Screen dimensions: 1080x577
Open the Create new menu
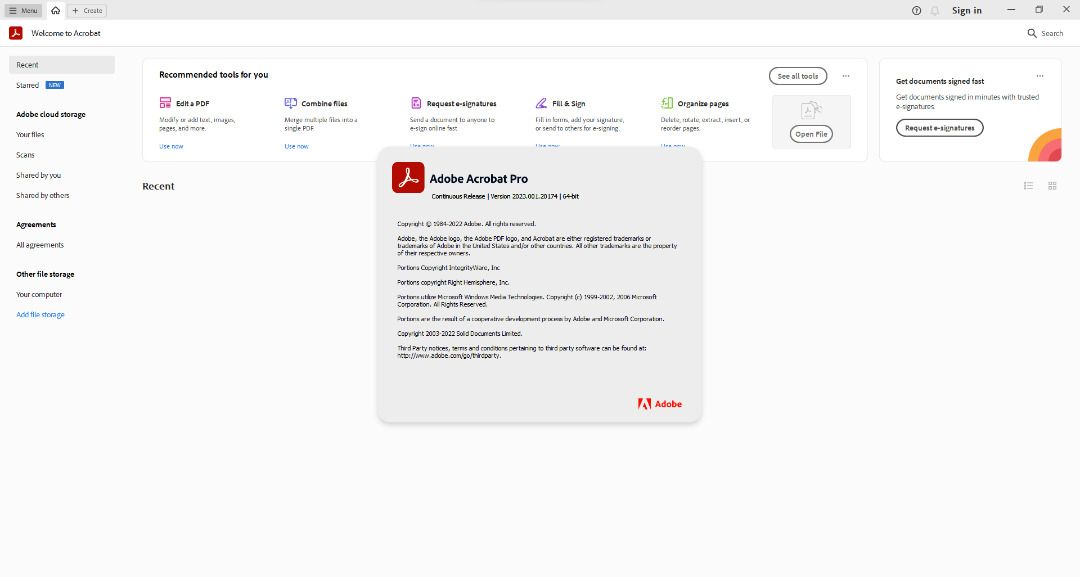(x=88, y=10)
